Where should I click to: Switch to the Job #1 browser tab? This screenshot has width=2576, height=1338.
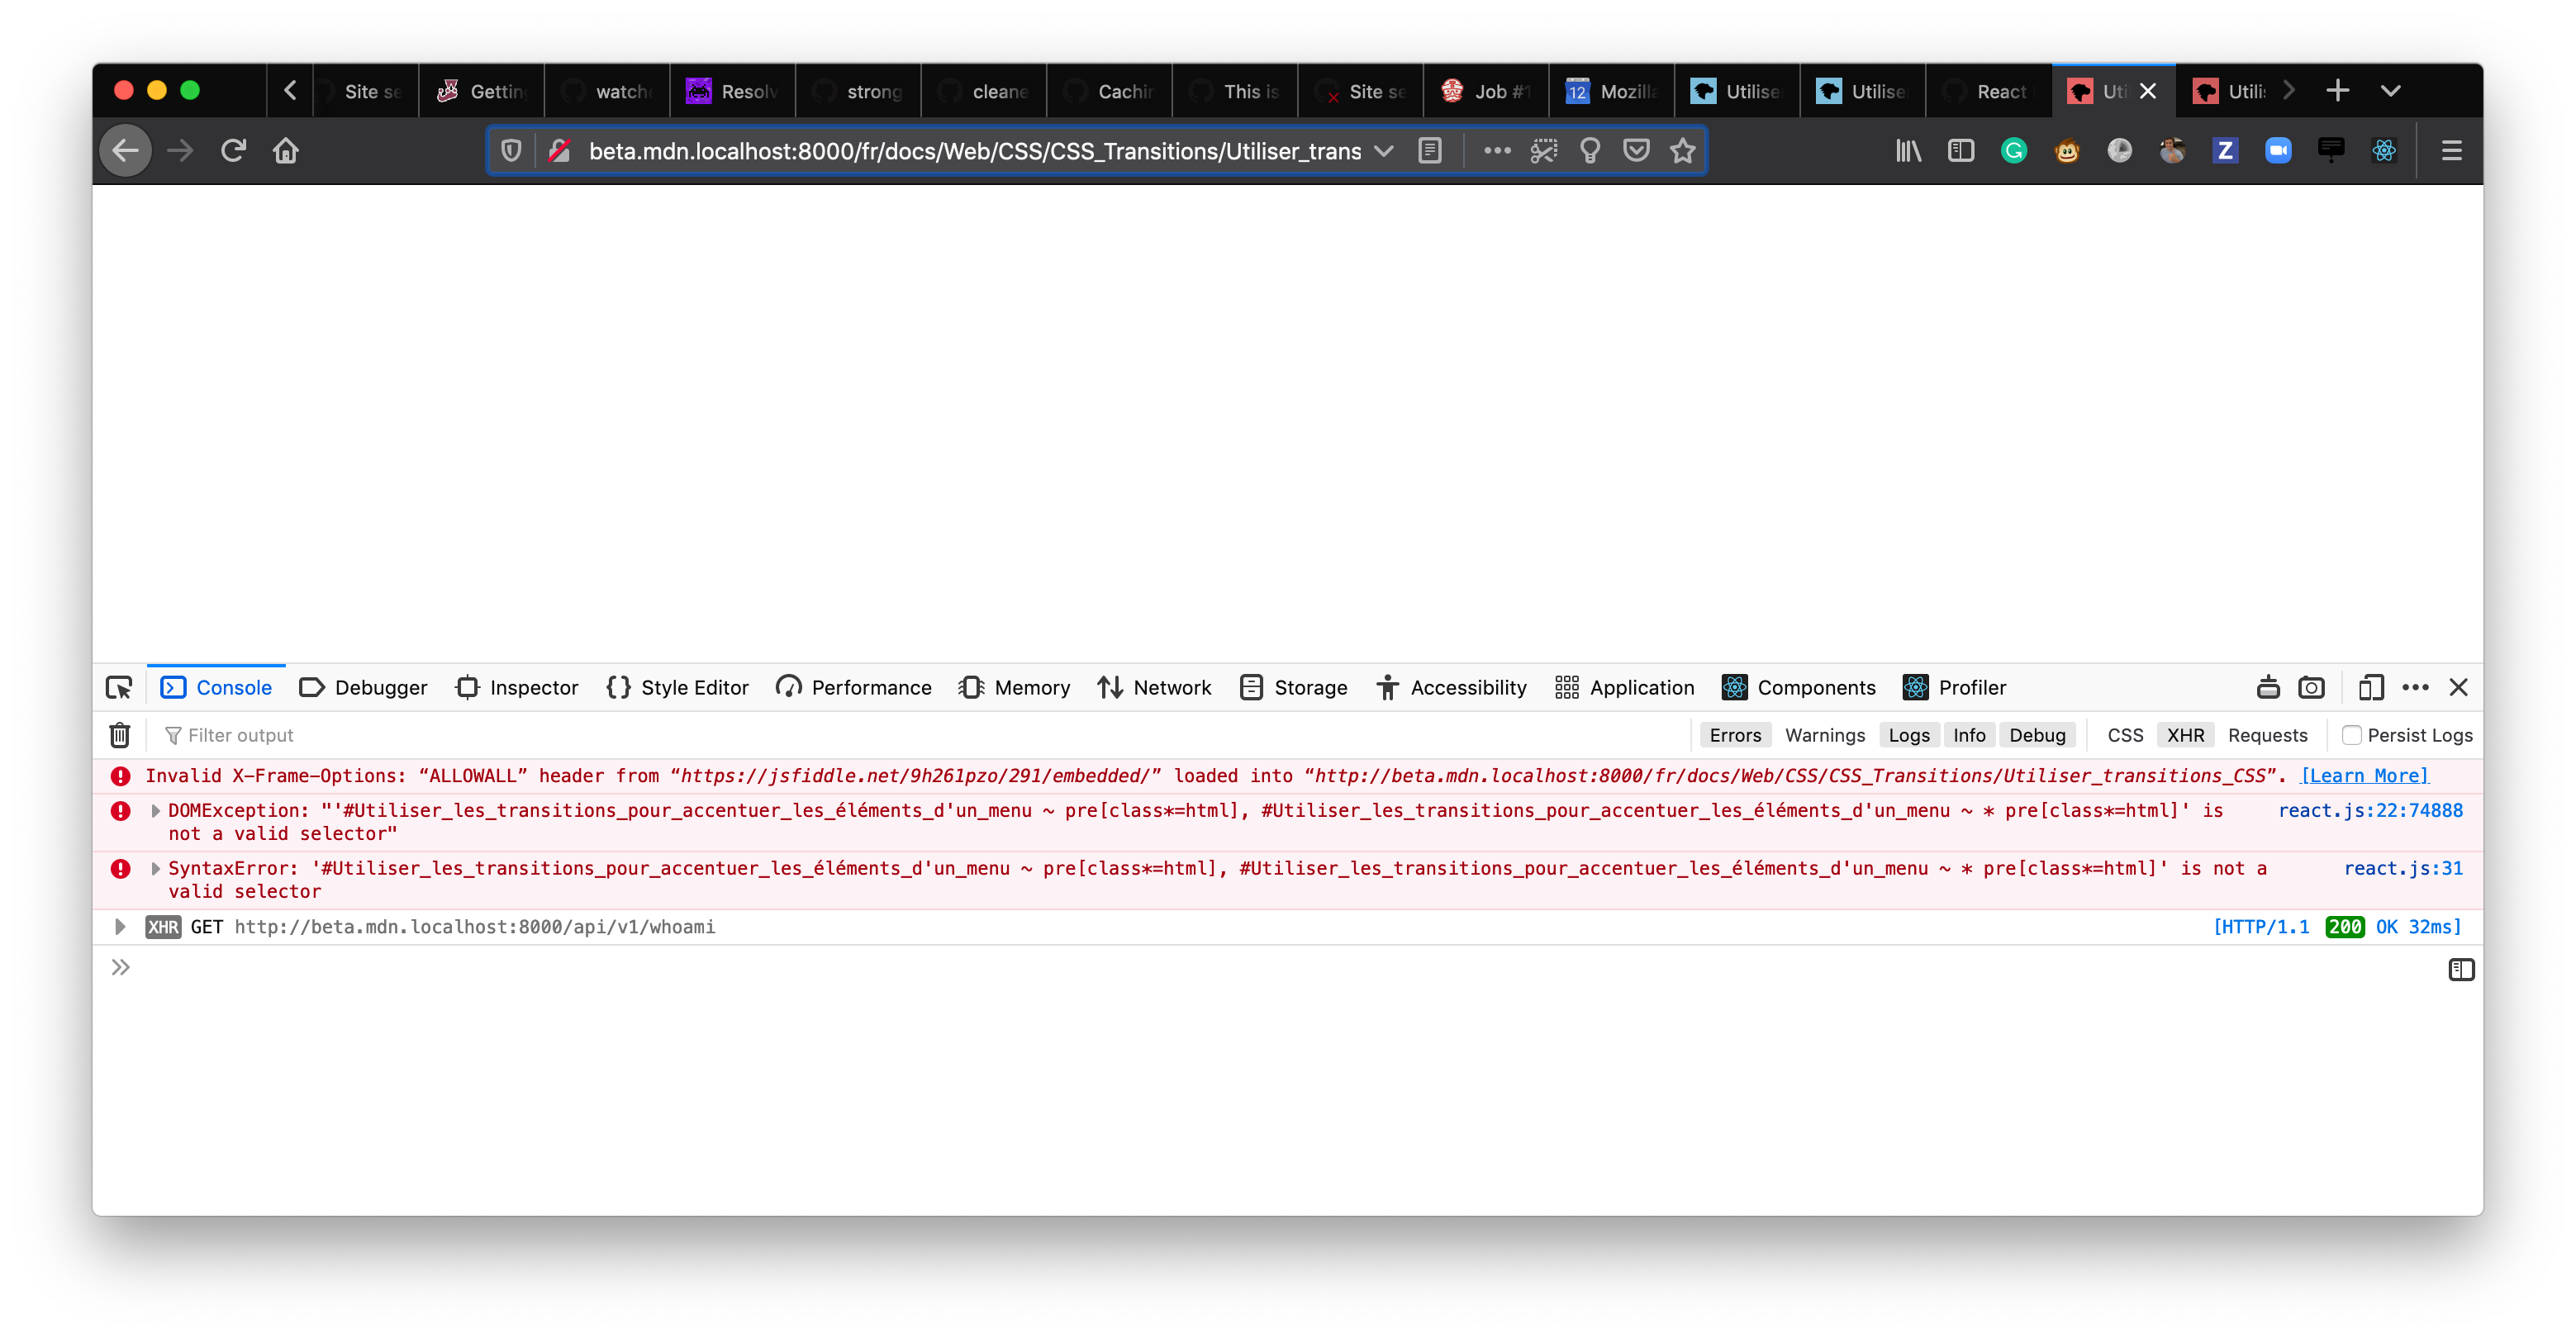(x=1486, y=91)
